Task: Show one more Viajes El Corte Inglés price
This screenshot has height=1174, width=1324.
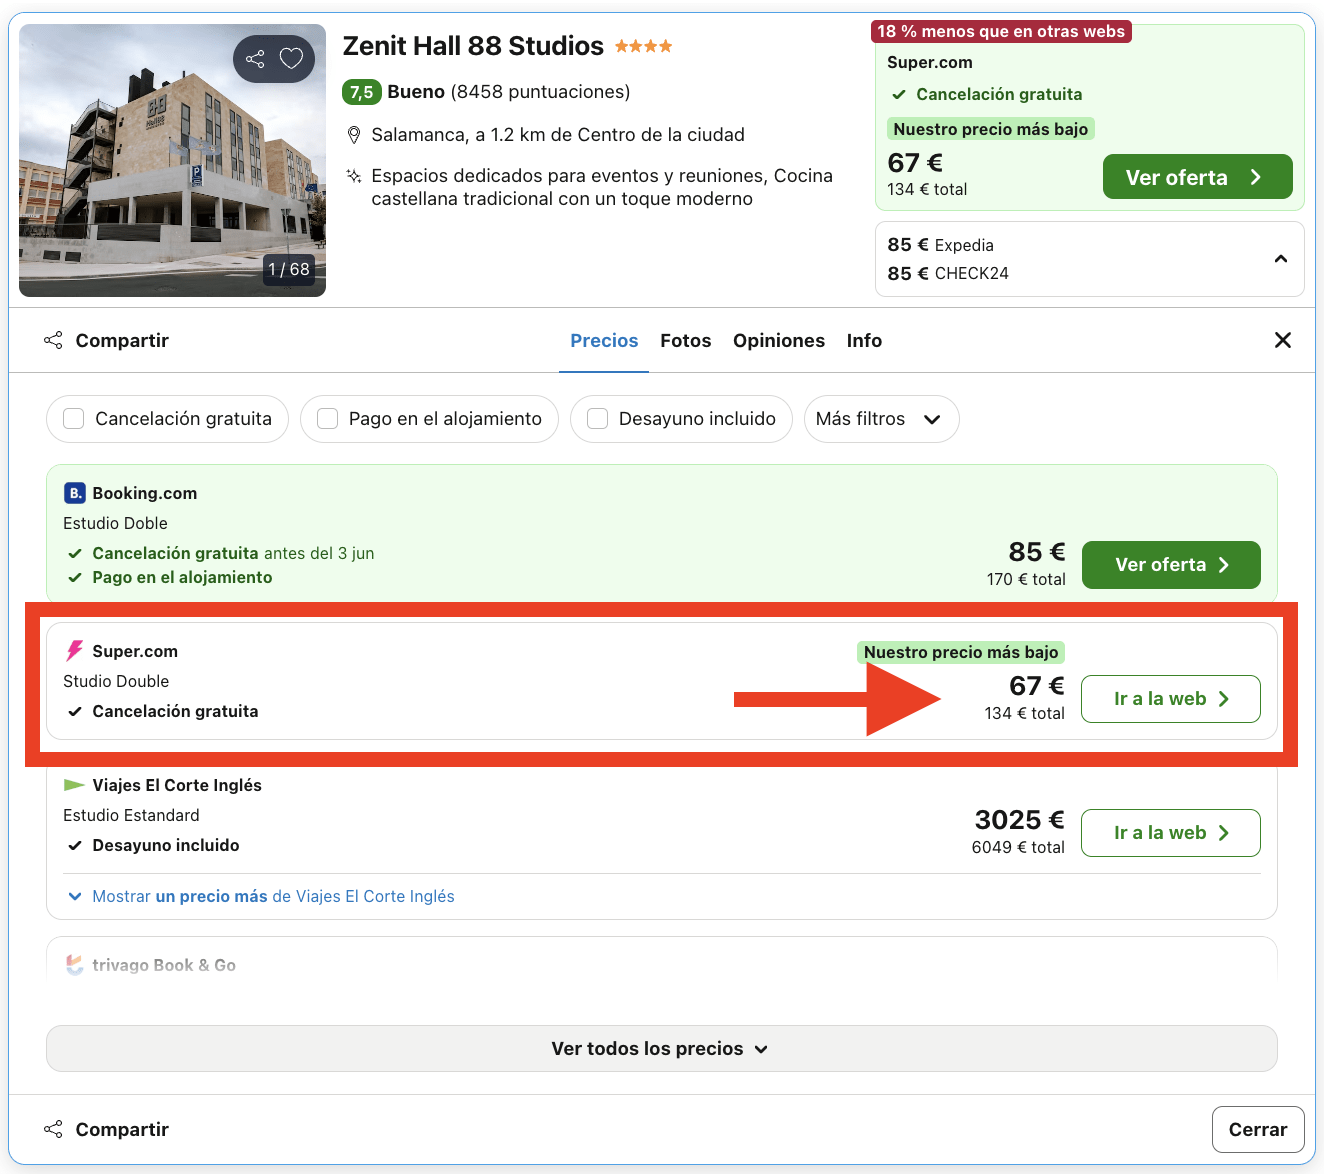Action: pyautogui.click(x=272, y=896)
